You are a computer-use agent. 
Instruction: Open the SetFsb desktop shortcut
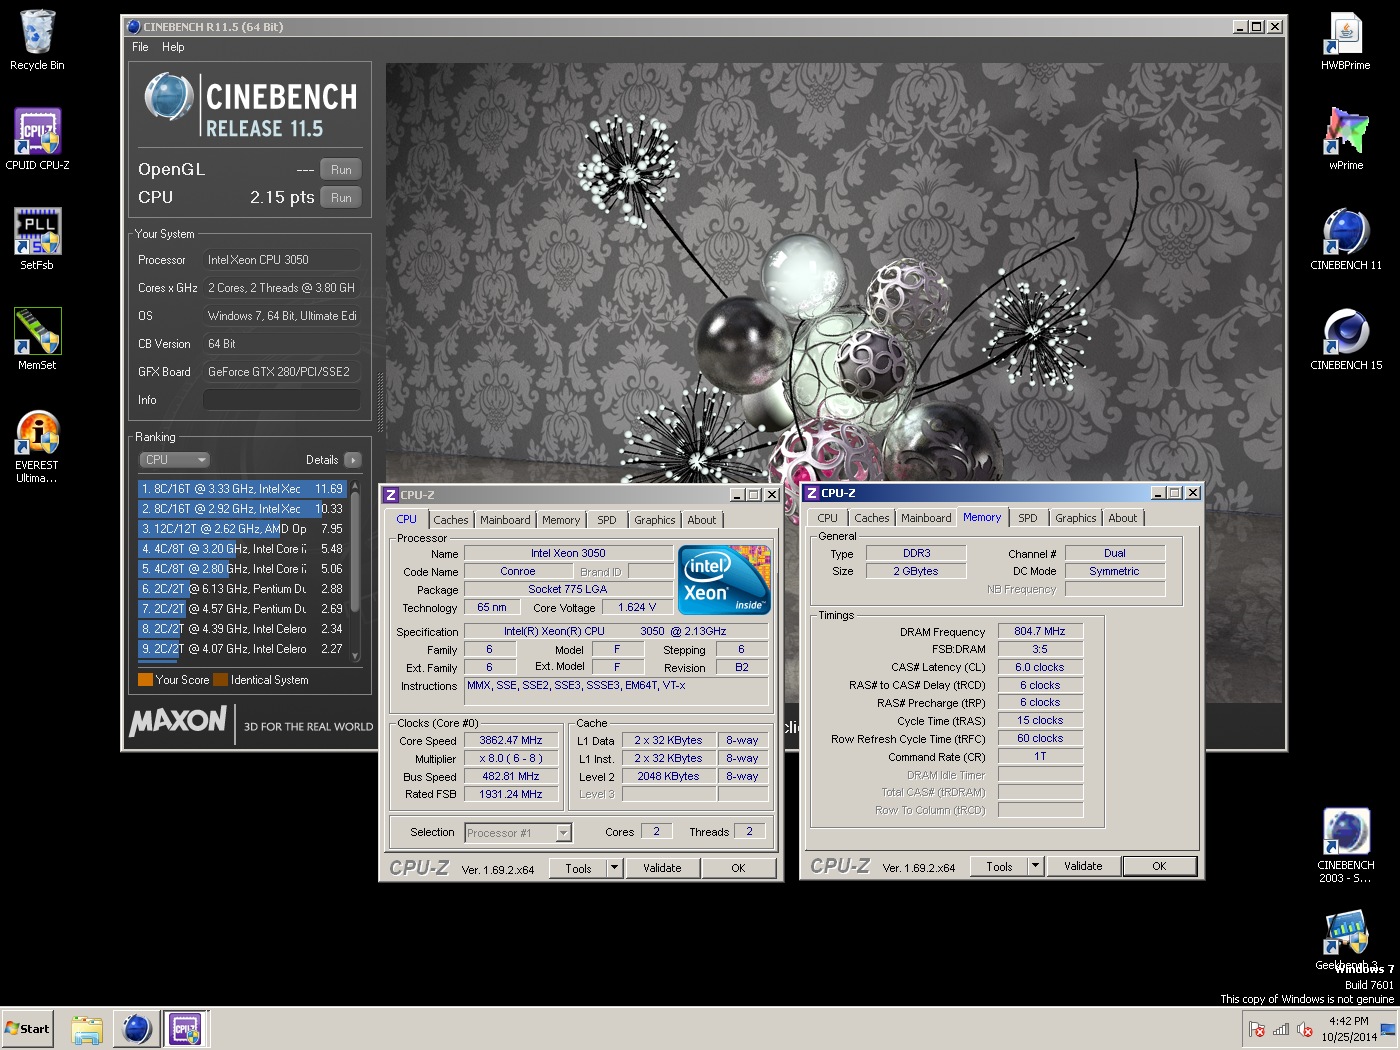(37, 240)
